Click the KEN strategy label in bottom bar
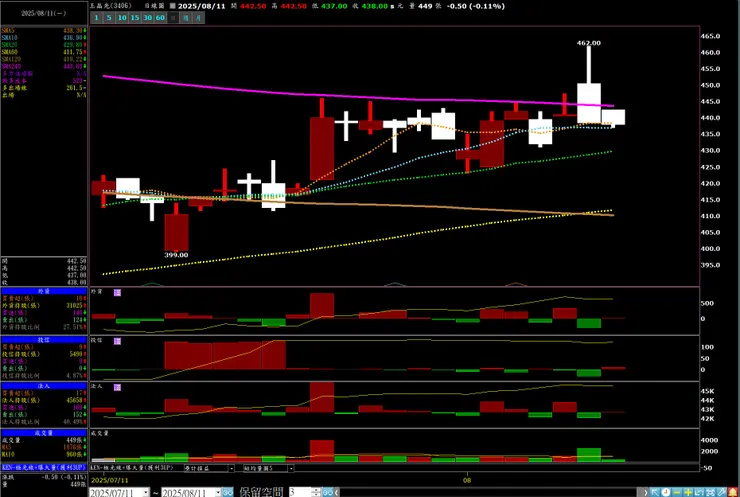 [x=132, y=468]
